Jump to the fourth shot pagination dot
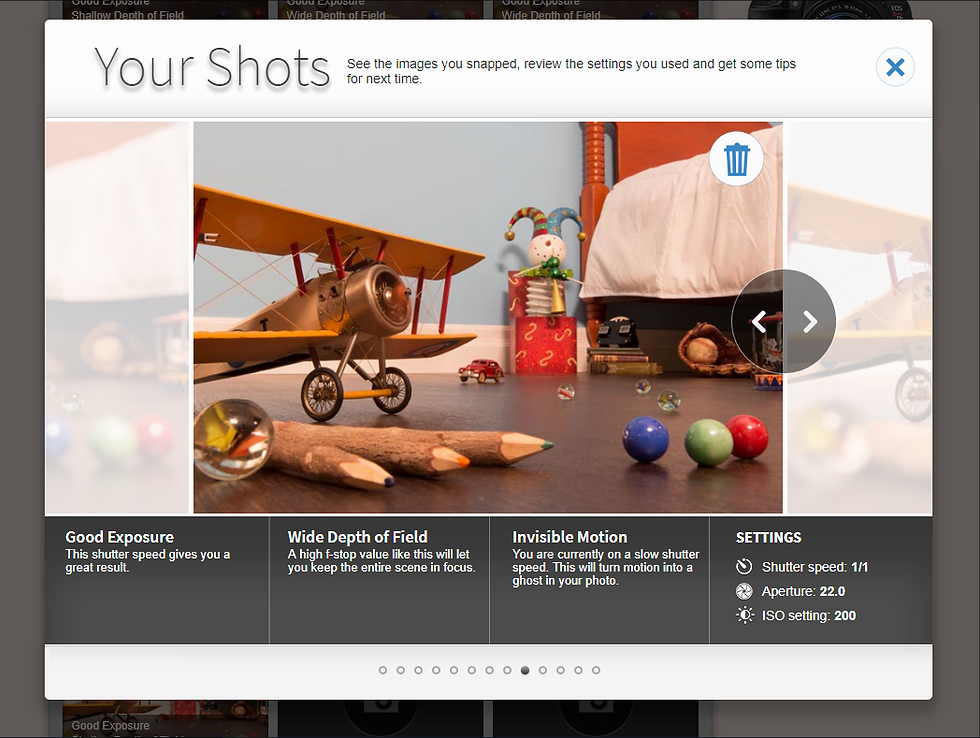This screenshot has width=980, height=738. tap(436, 670)
